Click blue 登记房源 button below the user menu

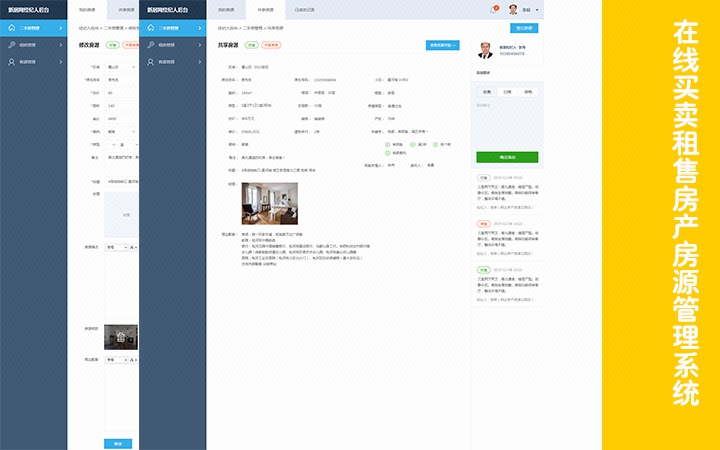(524, 28)
